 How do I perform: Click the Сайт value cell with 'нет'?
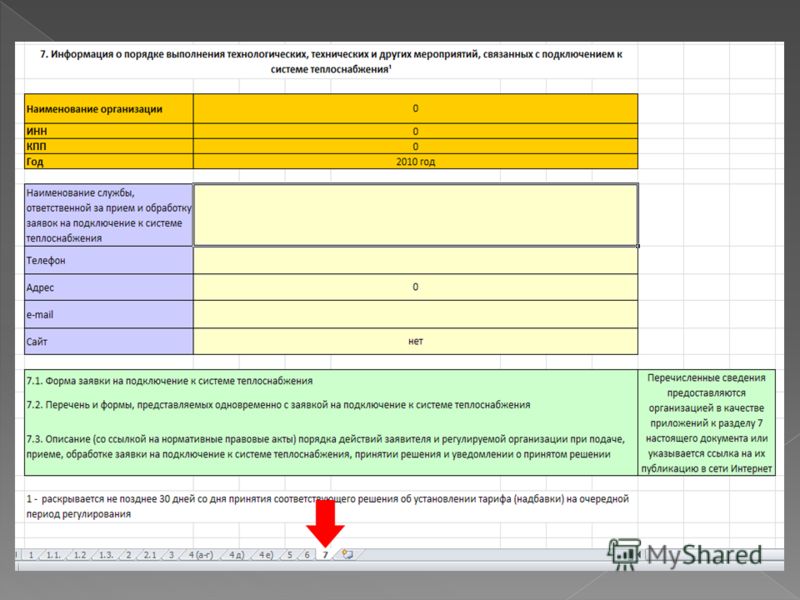pyautogui.click(x=415, y=341)
